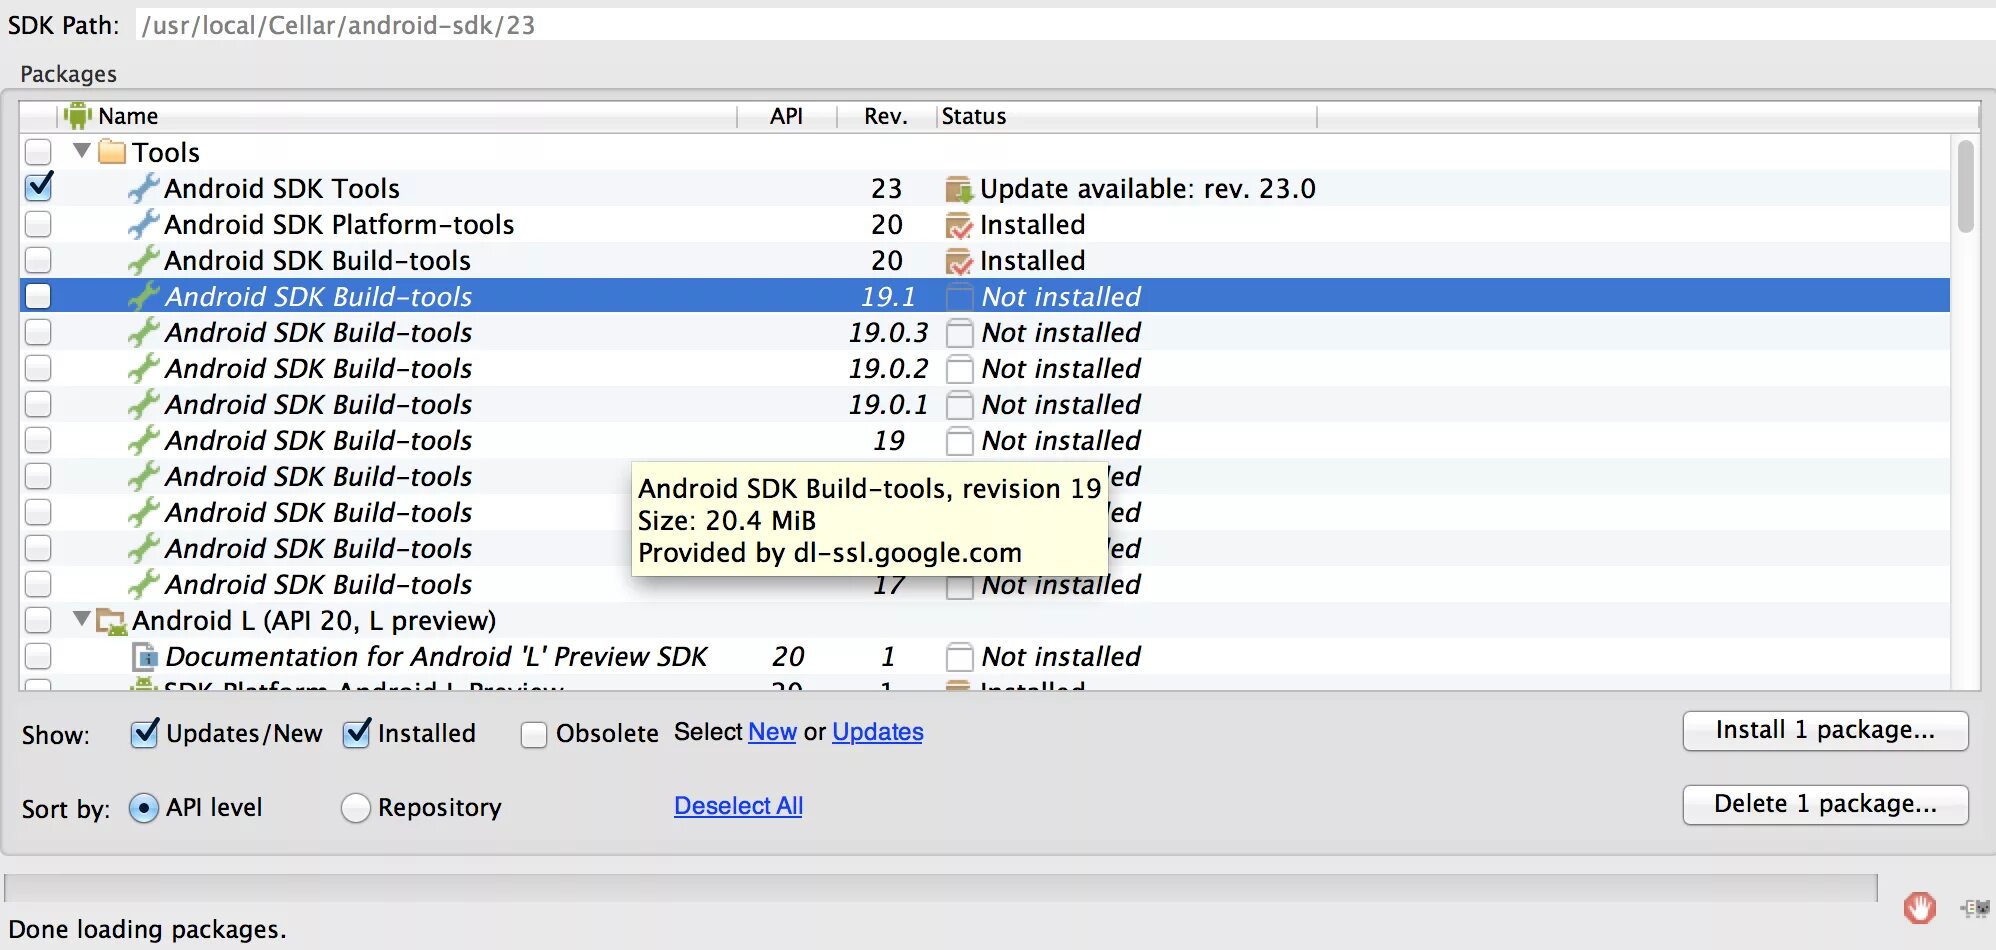Click the Deselect All link

738,806
